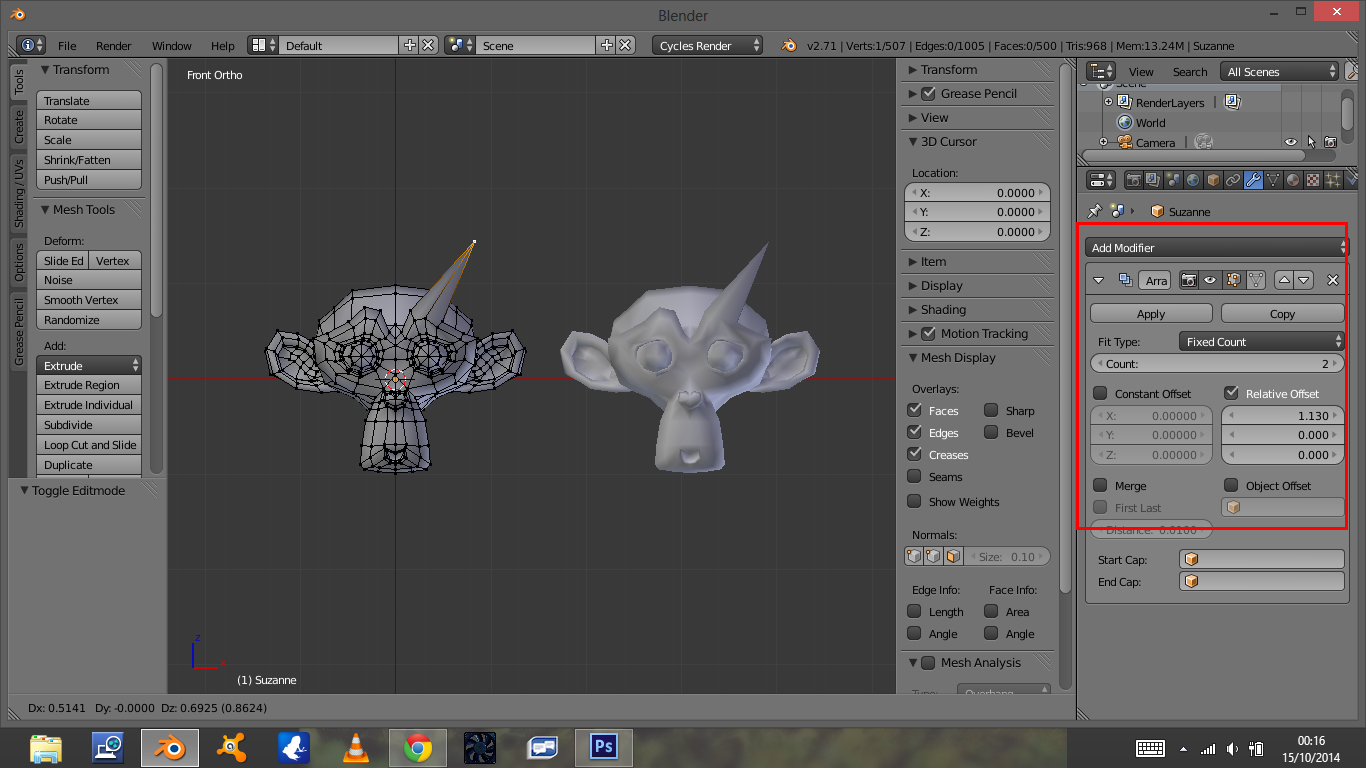Click the Loop Cut and Slide button
Screen dimensions: 1366x768
(89, 444)
